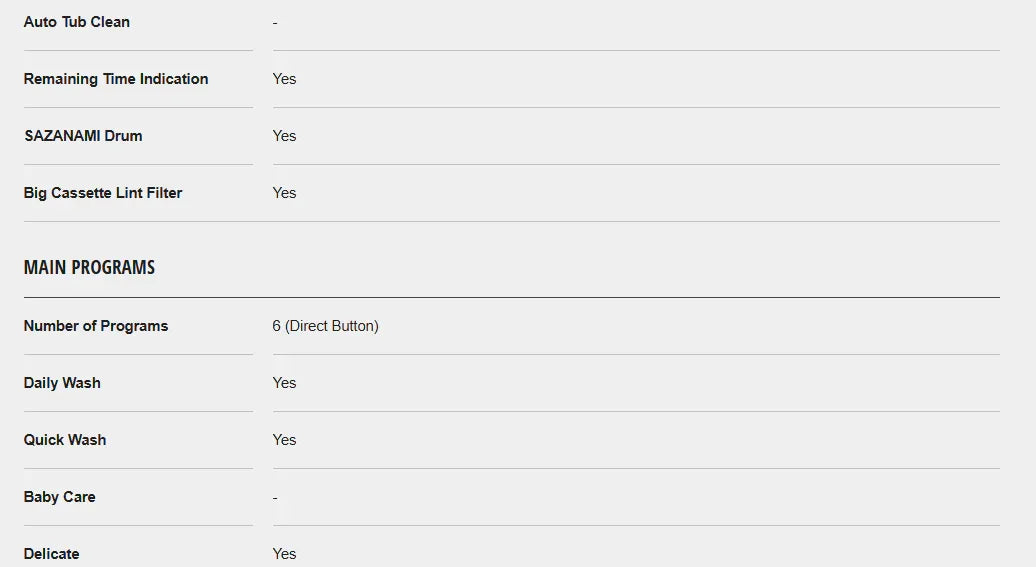Select the Quick Wash label
Screen dimensions: 1036x567
[x=65, y=440]
